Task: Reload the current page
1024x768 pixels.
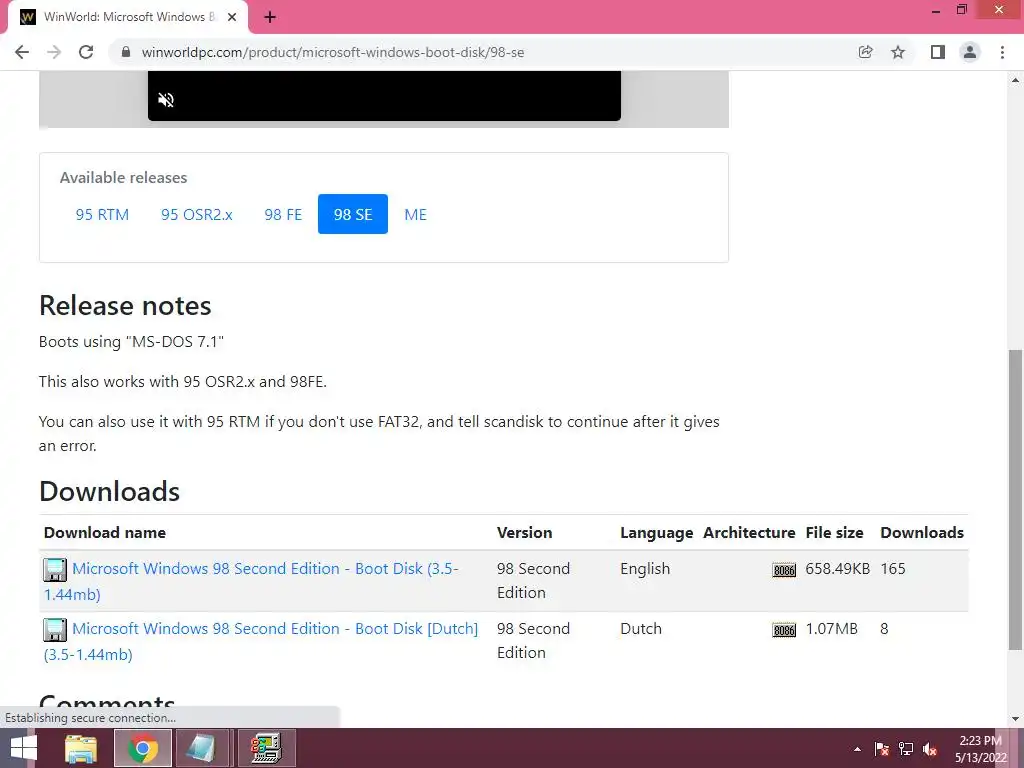Action: [86, 52]
